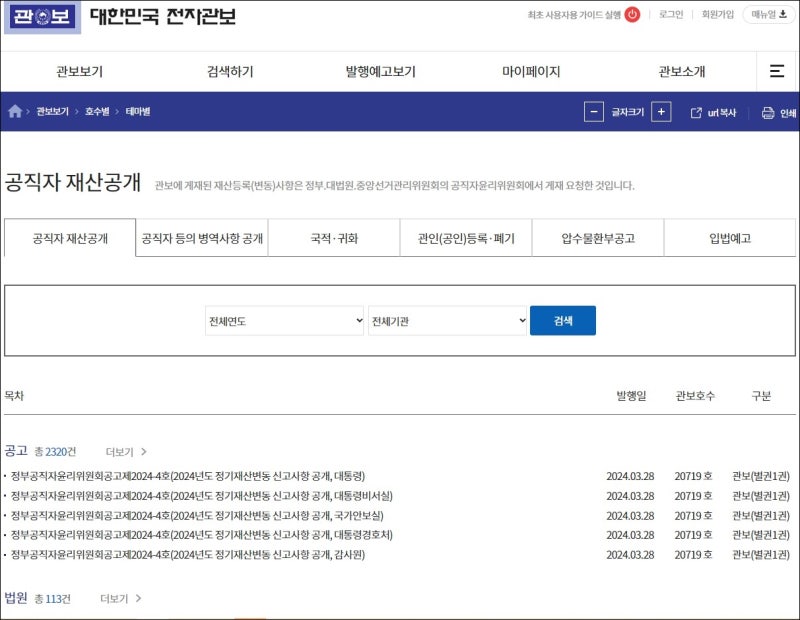The image size is (800, 620).
Task: Go to home via the breadcrumb house icon
Action: (x=15, y=111)
